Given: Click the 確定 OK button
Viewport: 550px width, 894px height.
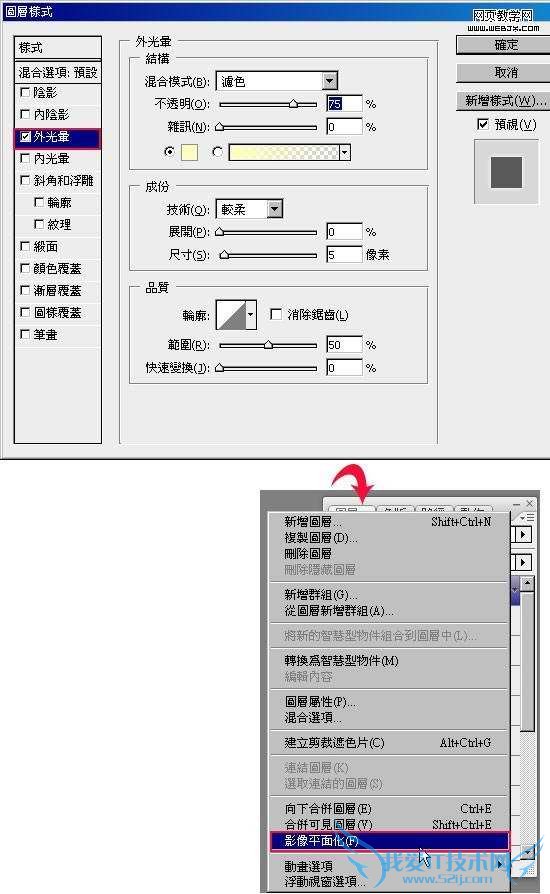Looking at the screenshot, I should coord(506,45).
